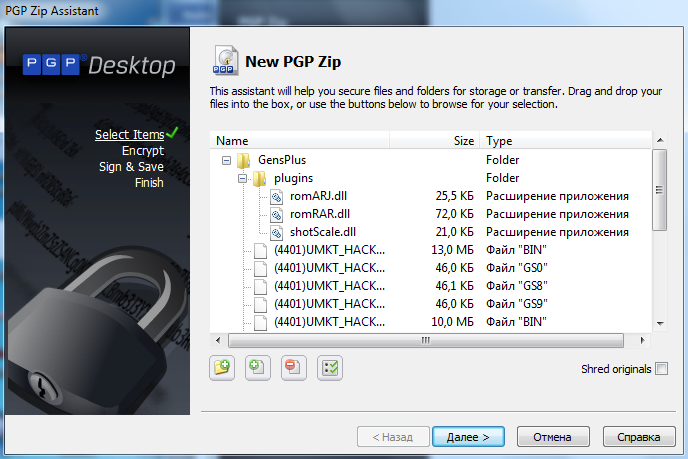688x459 pixels.
Task: Select the GensPlus folder row
Action: pyautogui.click(x=430, y=160)
